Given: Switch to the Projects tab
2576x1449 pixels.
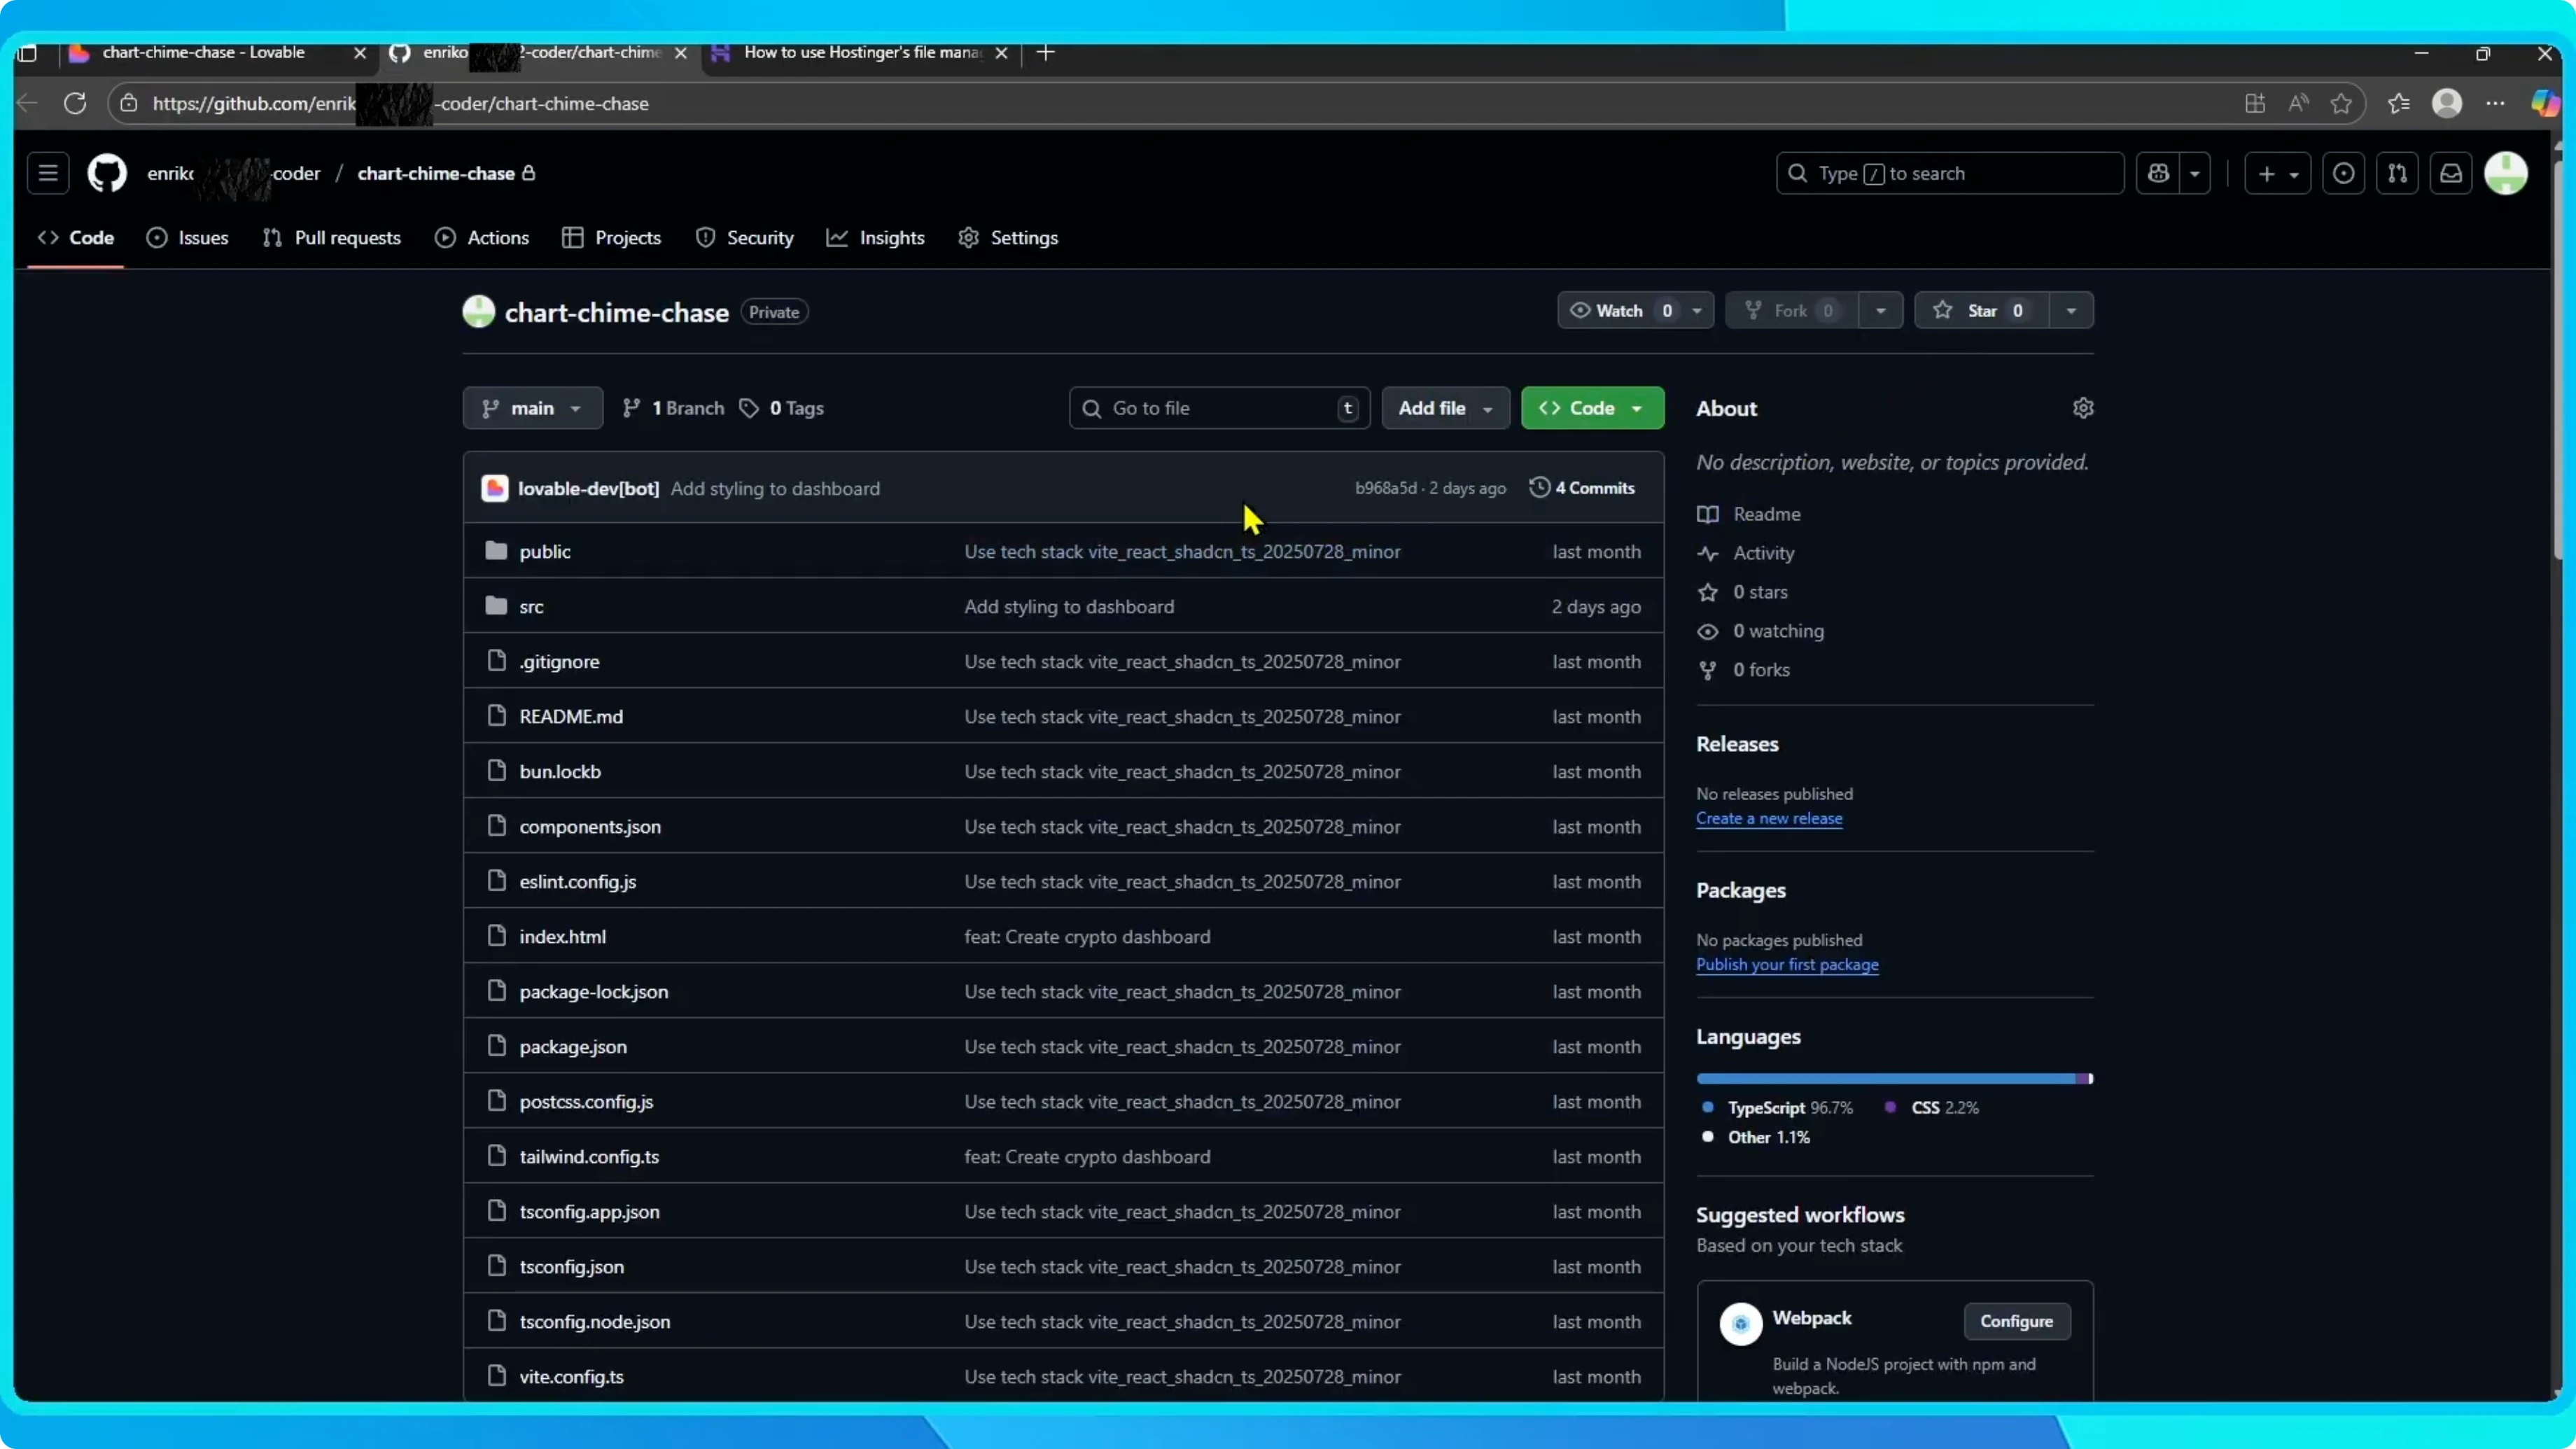Looking at the screenshot, I should tap(612, 238).
